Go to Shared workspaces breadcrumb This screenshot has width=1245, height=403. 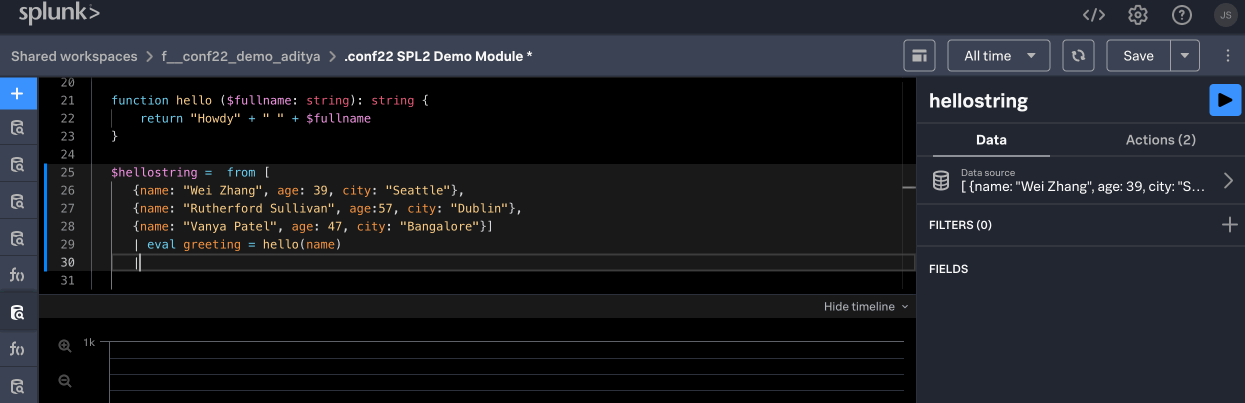pos(73,56)
